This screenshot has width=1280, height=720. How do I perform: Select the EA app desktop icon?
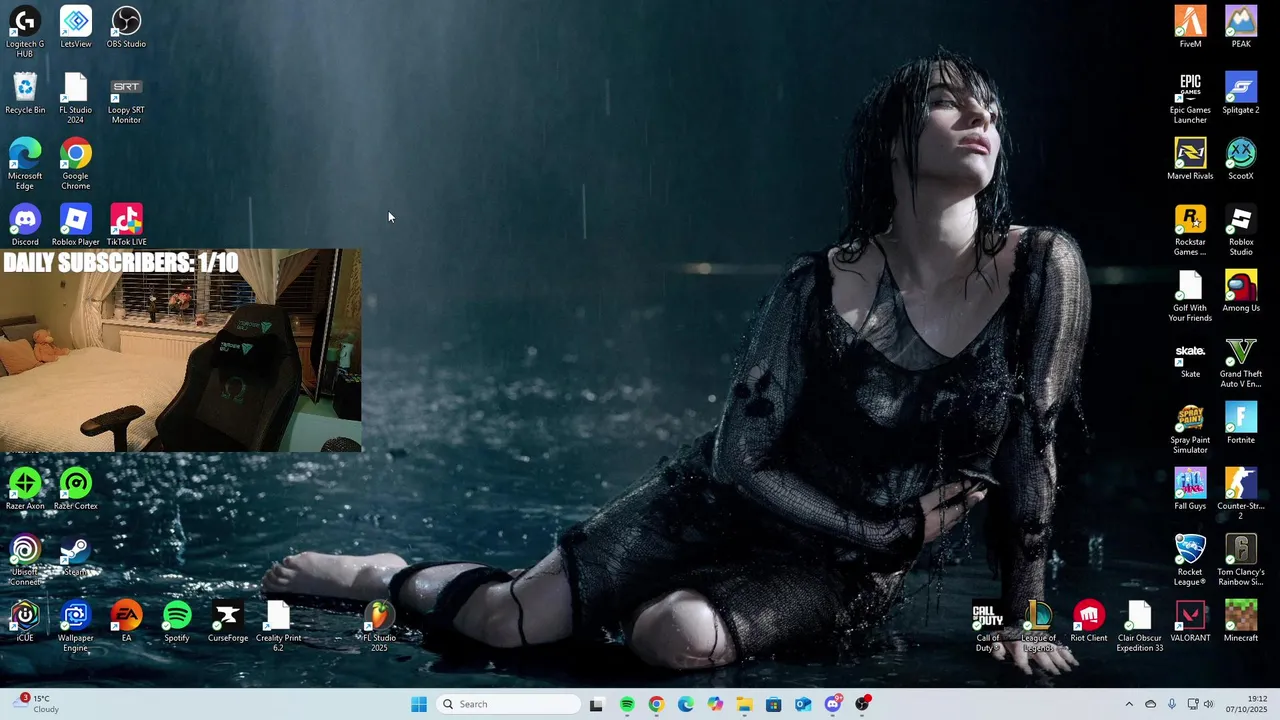click(x=126, y=622)
